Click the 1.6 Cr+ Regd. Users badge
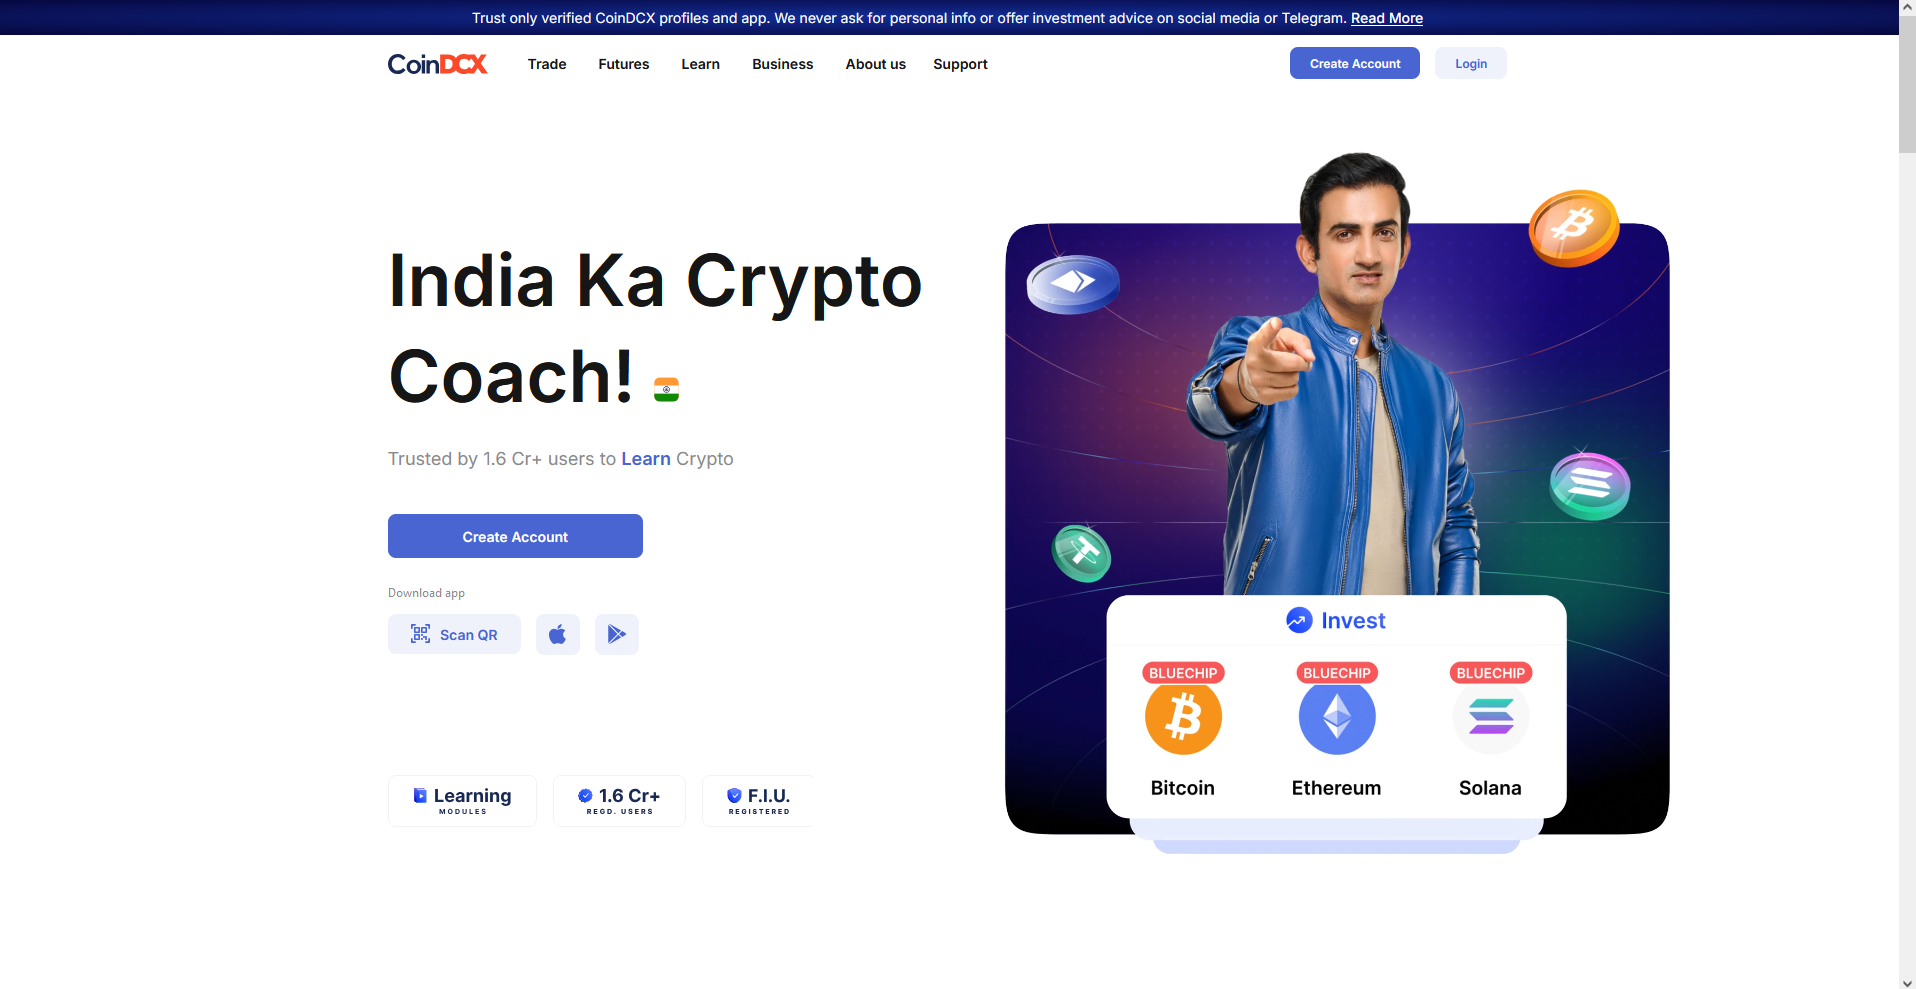1916x989 pixels. pyautogui.click(x=619, y=801)
